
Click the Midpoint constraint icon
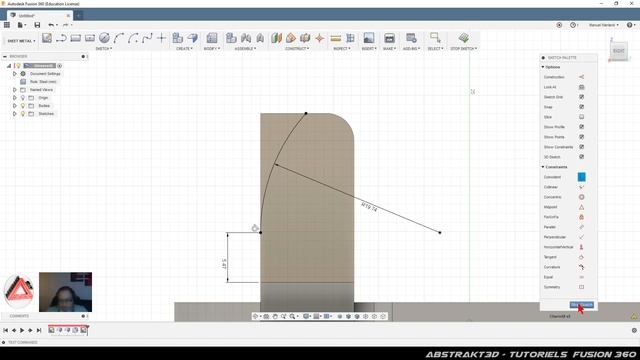coord(581,207)
